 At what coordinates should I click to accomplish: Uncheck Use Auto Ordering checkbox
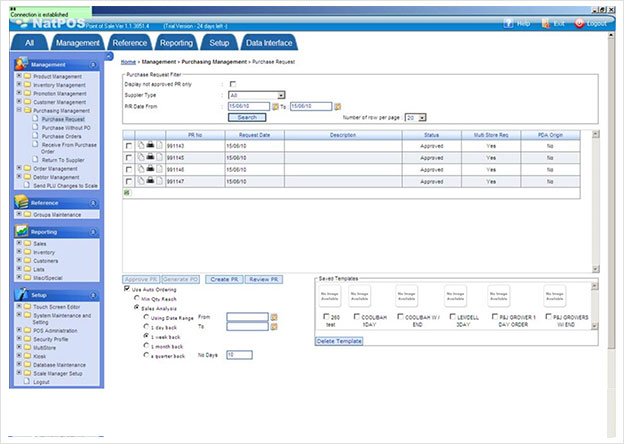coord(127,289)
